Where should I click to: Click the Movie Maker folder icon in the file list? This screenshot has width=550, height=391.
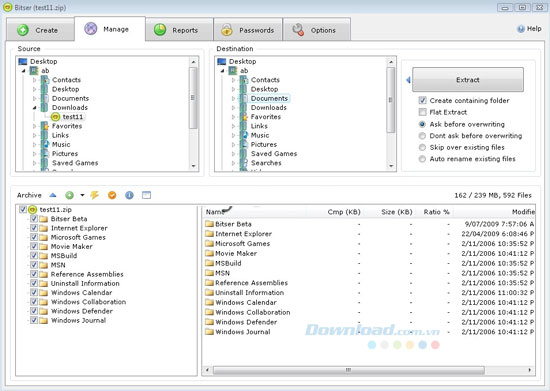(x=209, y=253)
